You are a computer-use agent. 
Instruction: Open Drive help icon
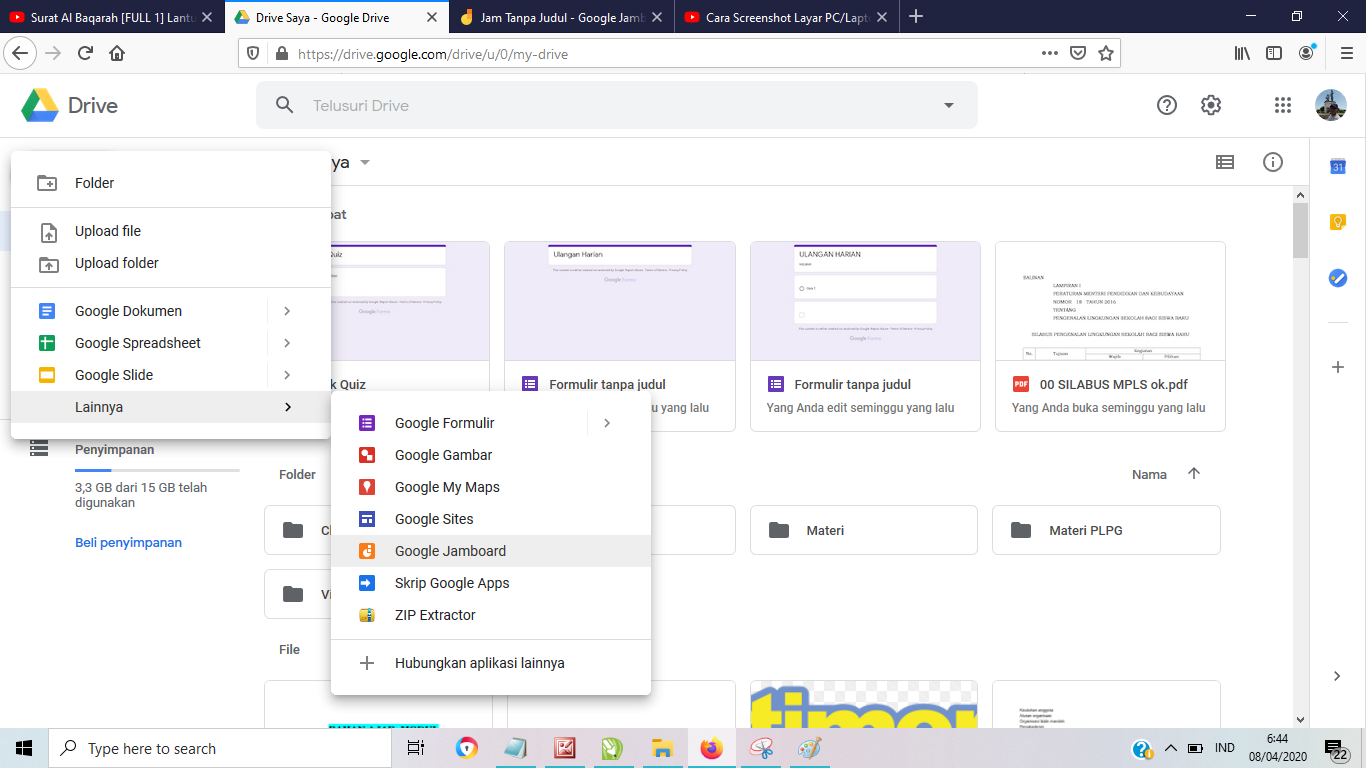point(1167,105)
